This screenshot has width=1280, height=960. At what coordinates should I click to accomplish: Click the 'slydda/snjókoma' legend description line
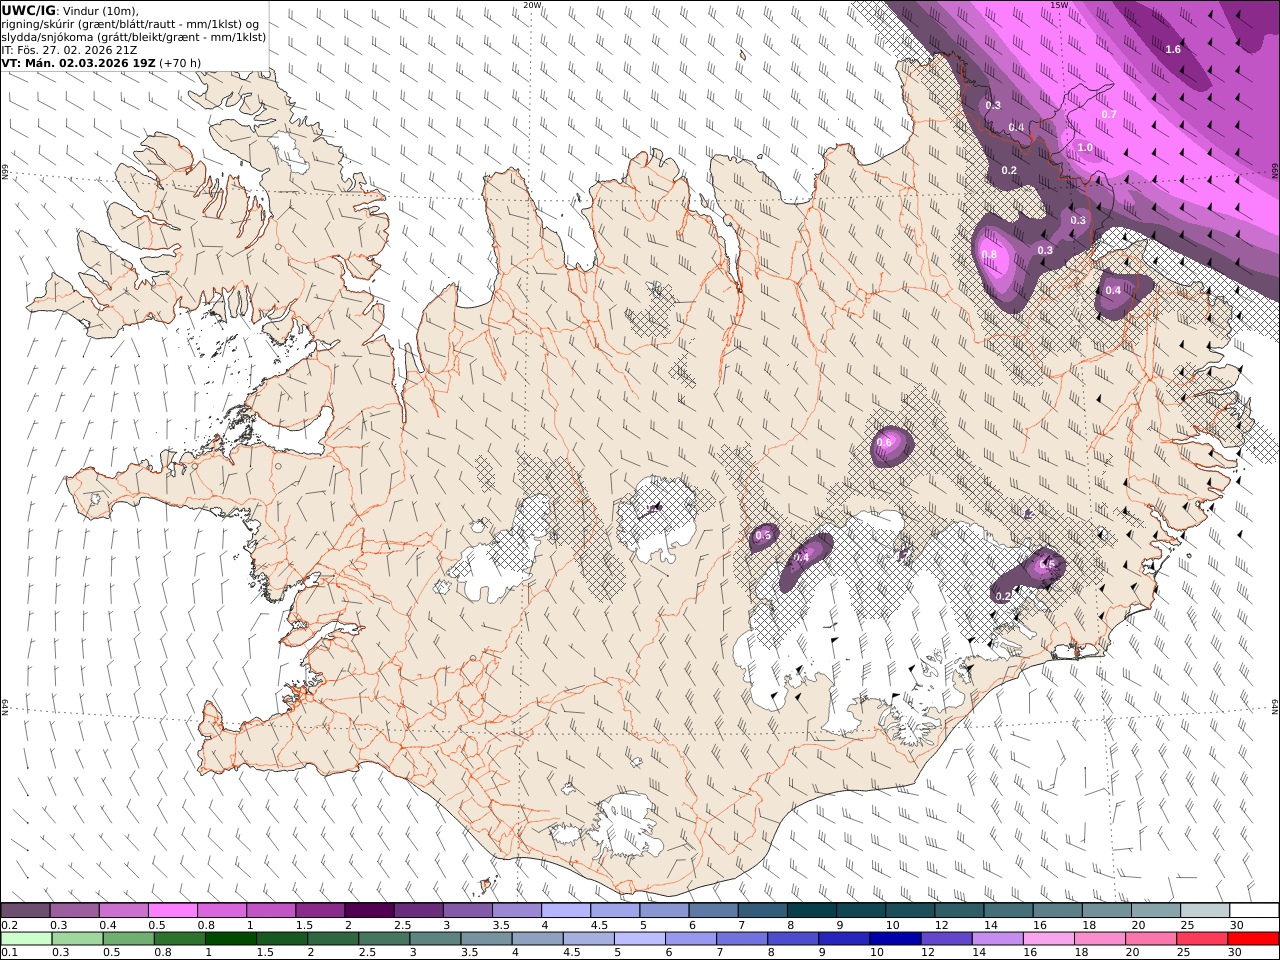pyautogui.click(x=134, y=37)
